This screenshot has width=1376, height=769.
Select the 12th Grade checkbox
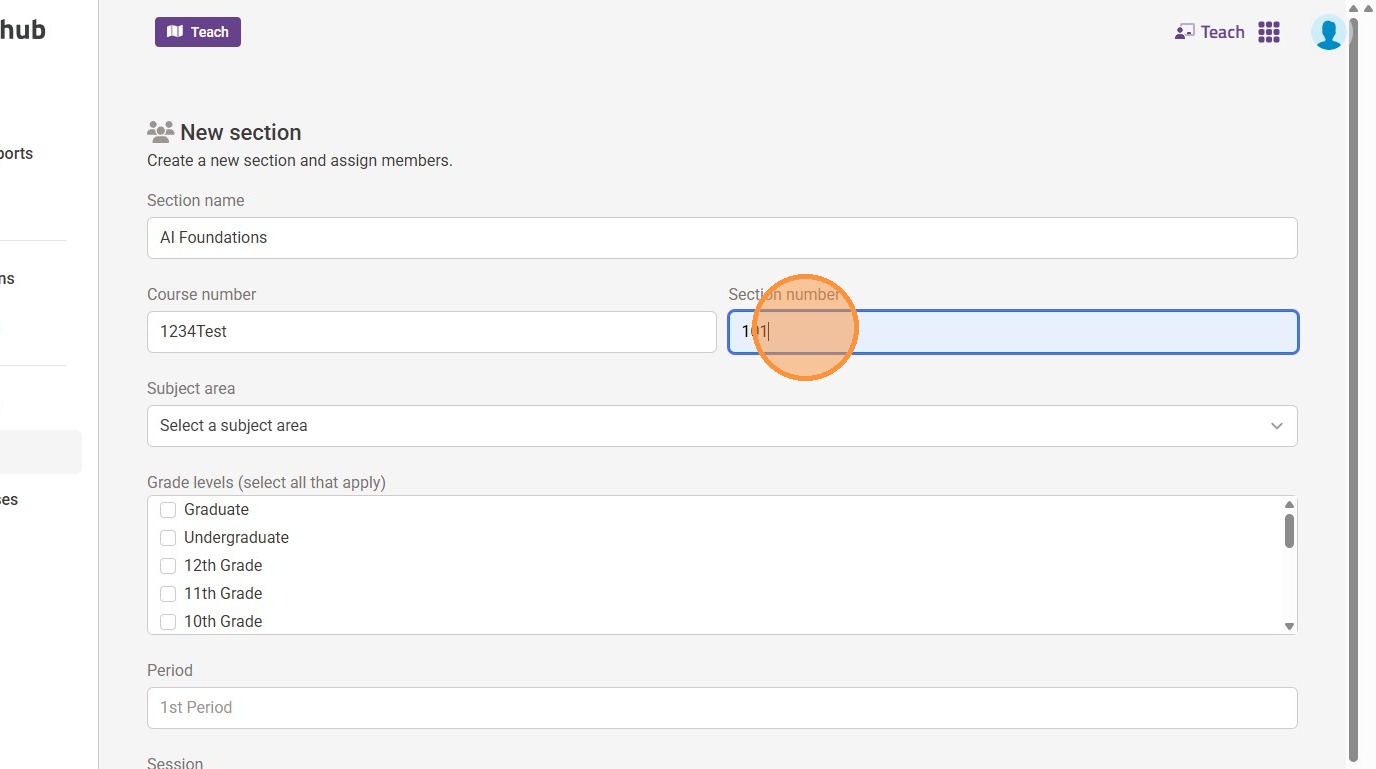click(x=168, y=566)
